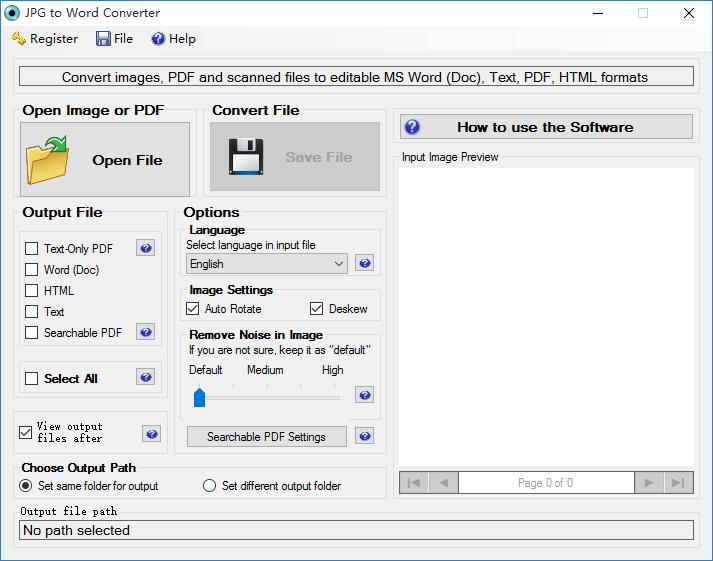Click the Open File button
713x561 pixels.
click(x=105, y=159)
